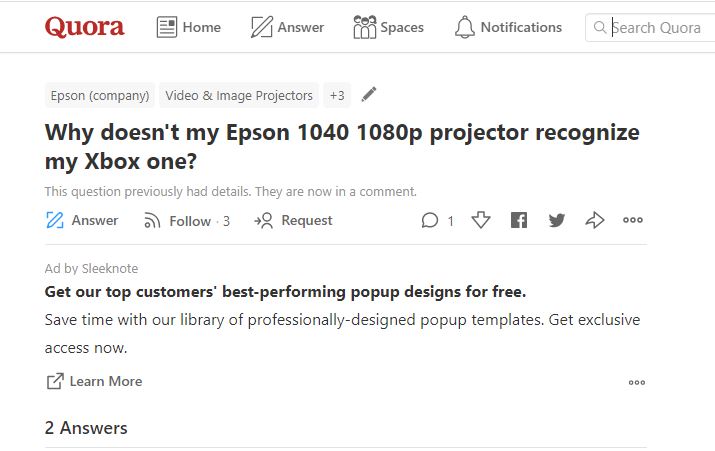
Task: Write an answer using the blue Answer button
Action: tap(82, 220)
